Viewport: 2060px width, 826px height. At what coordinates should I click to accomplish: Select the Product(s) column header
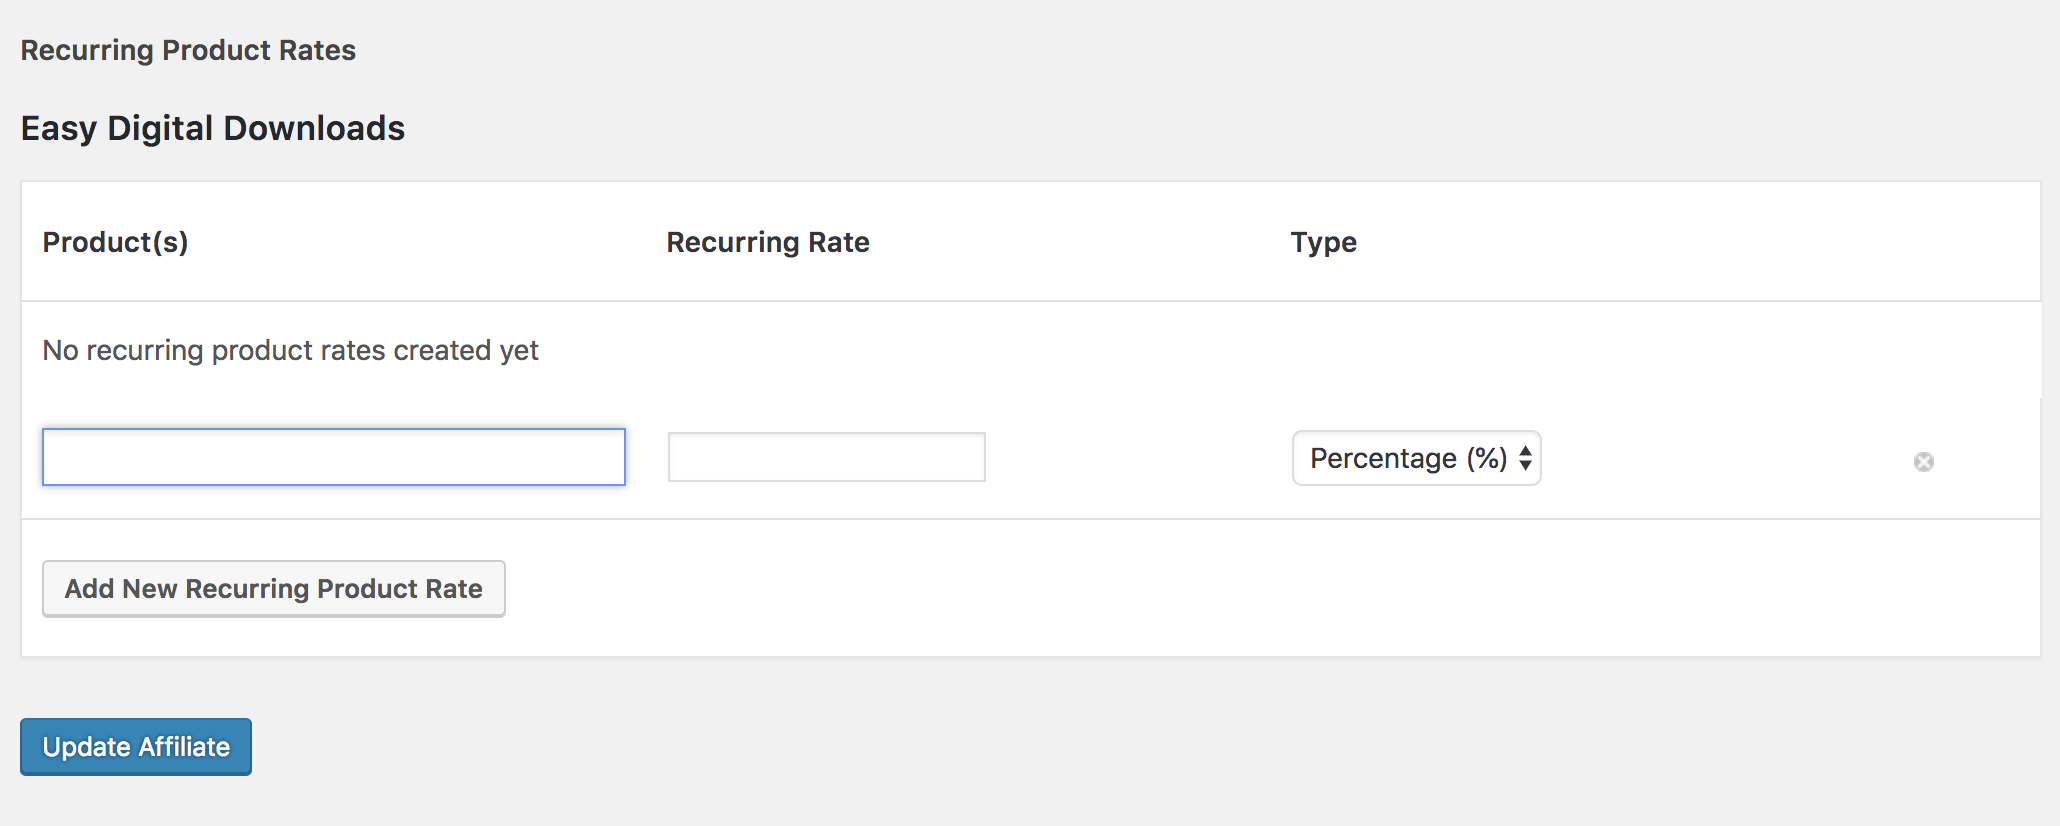point(116,242)
